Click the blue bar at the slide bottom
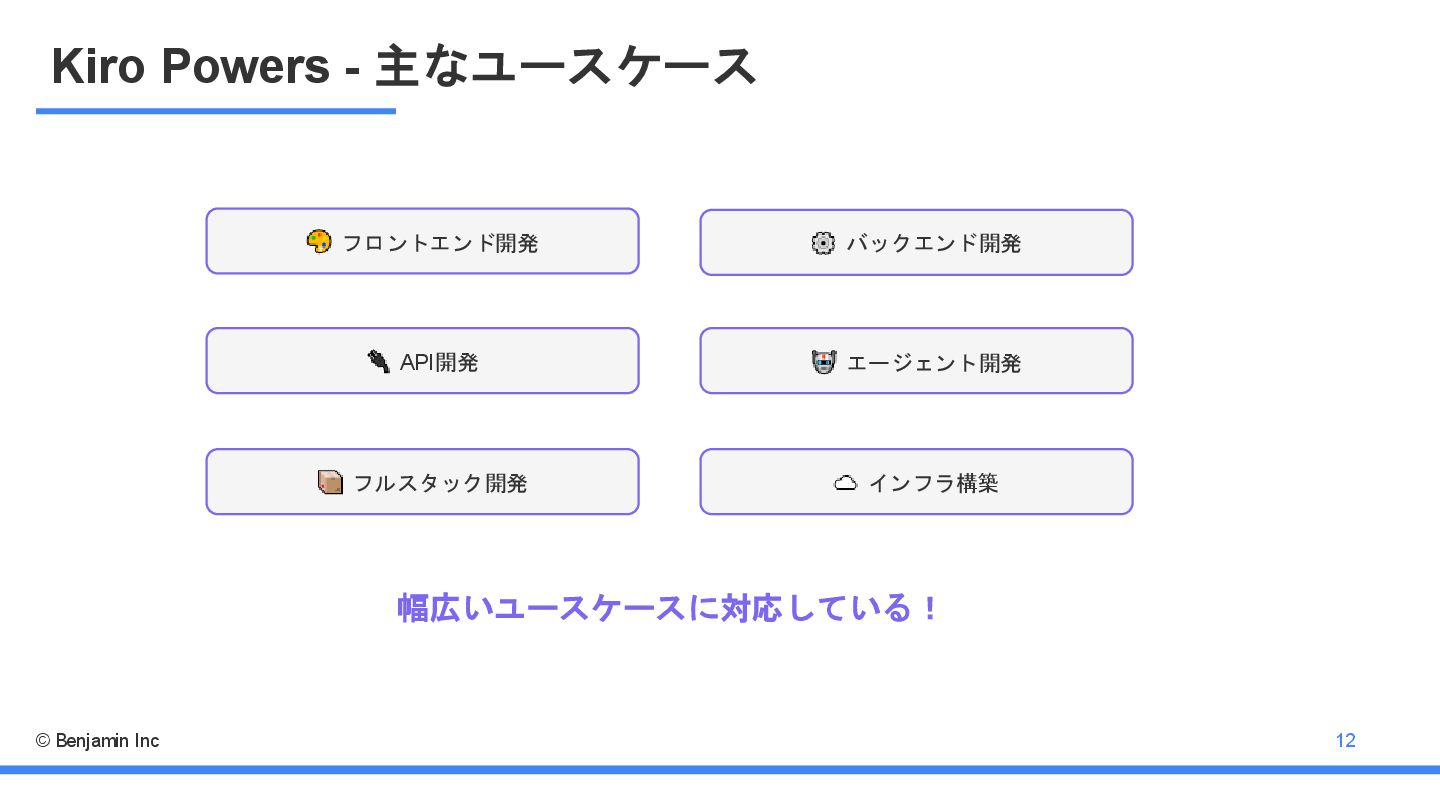Viewport: 1440px width, 811px height. point(720,770)
